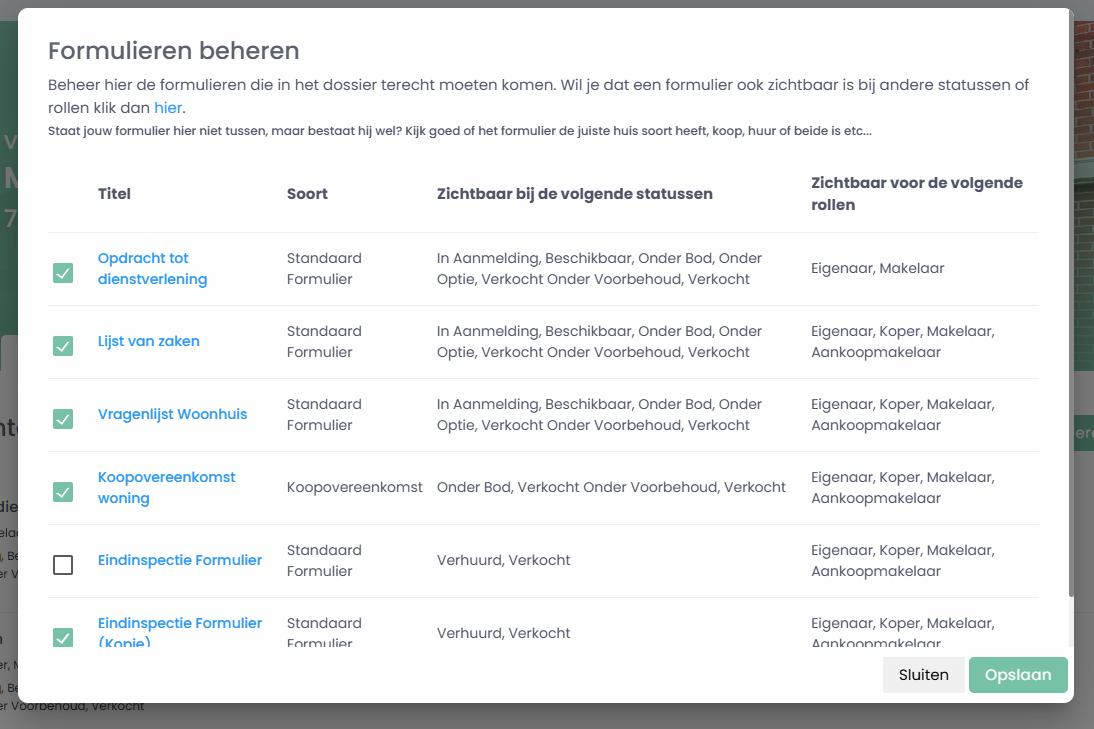The image size is (1094, 729).
Task: Open the Opdracht tot dienstverlening form link
Action: [152, 269]
